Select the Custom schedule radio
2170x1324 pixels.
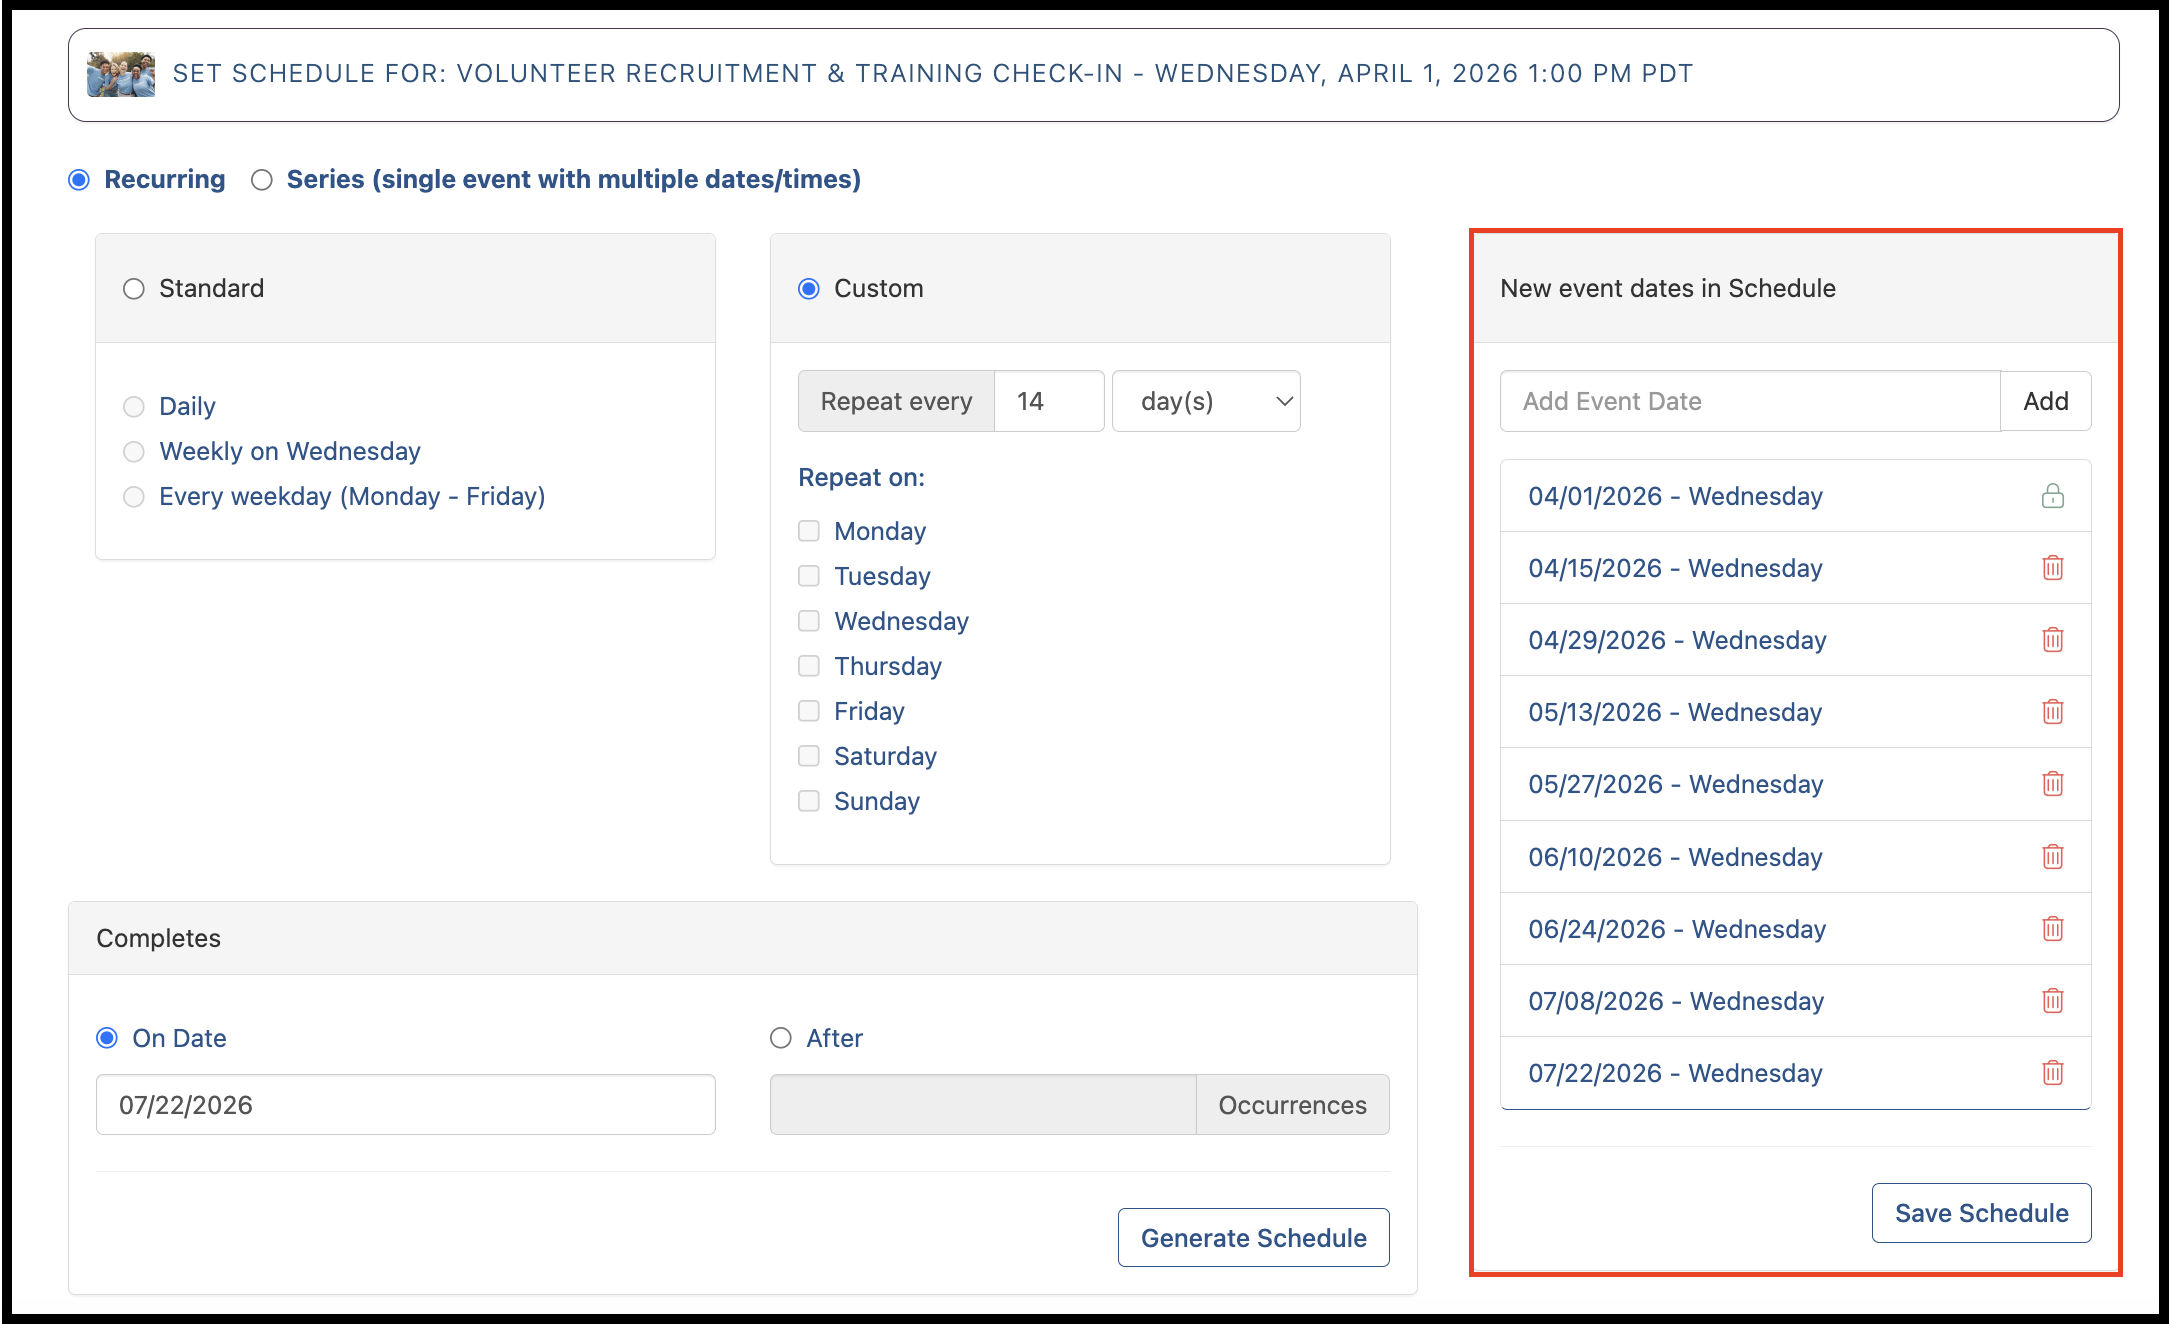(x=809, y=289)
